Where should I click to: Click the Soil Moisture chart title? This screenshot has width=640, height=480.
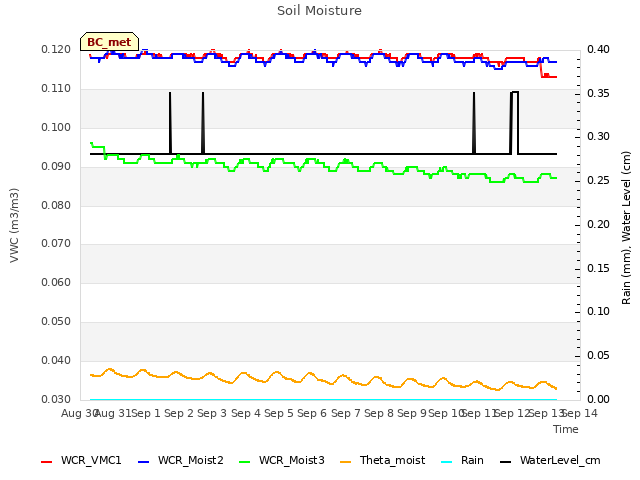tap(319, 11)
